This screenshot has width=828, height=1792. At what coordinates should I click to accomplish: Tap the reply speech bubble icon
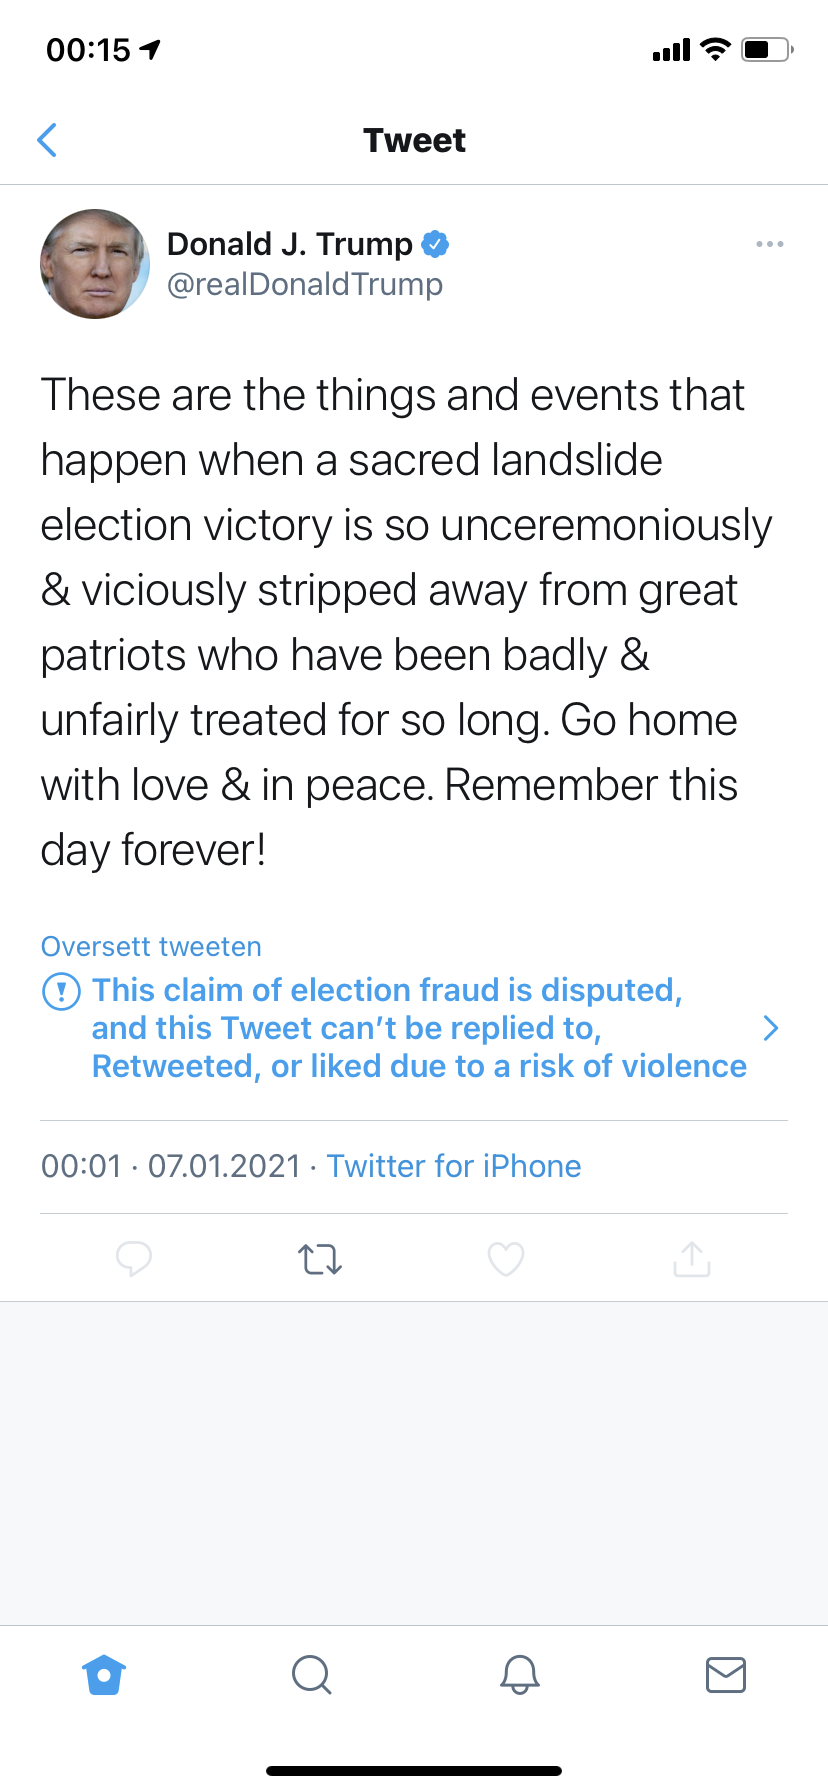[134, 1258]
